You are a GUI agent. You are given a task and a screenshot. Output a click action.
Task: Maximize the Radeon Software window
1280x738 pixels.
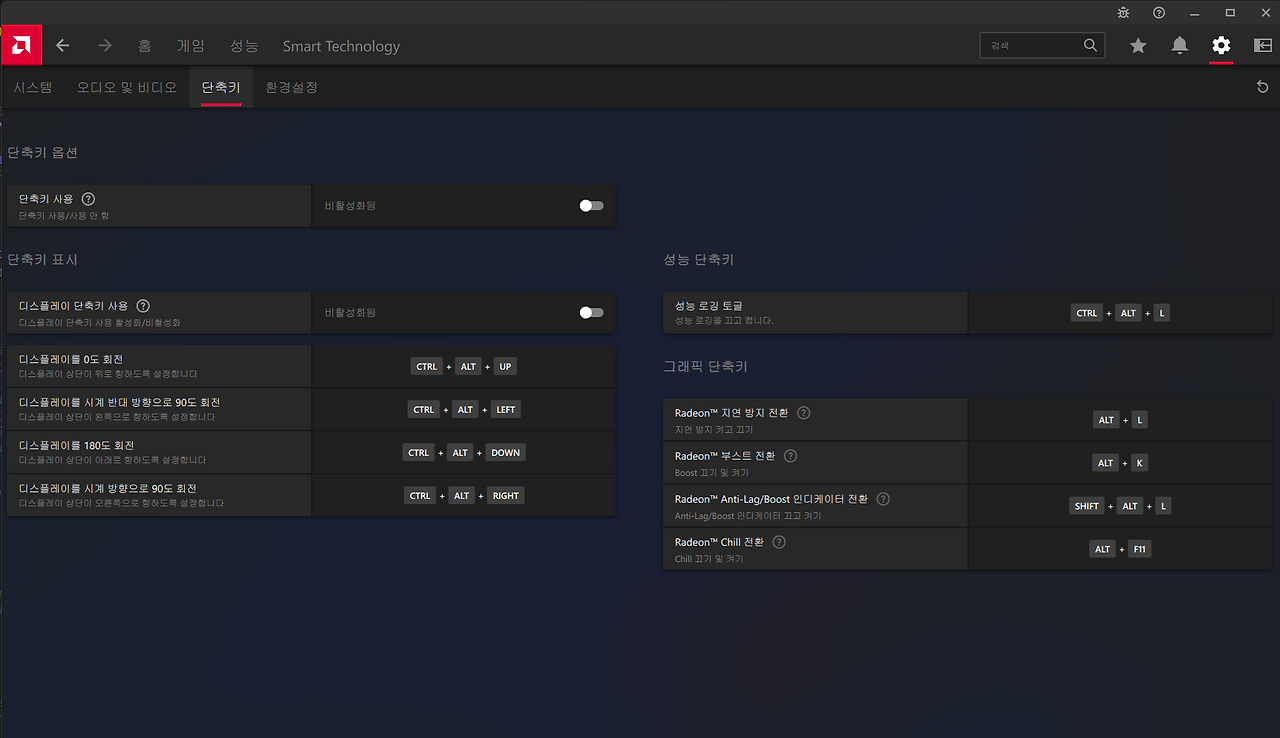[1230, 12]
